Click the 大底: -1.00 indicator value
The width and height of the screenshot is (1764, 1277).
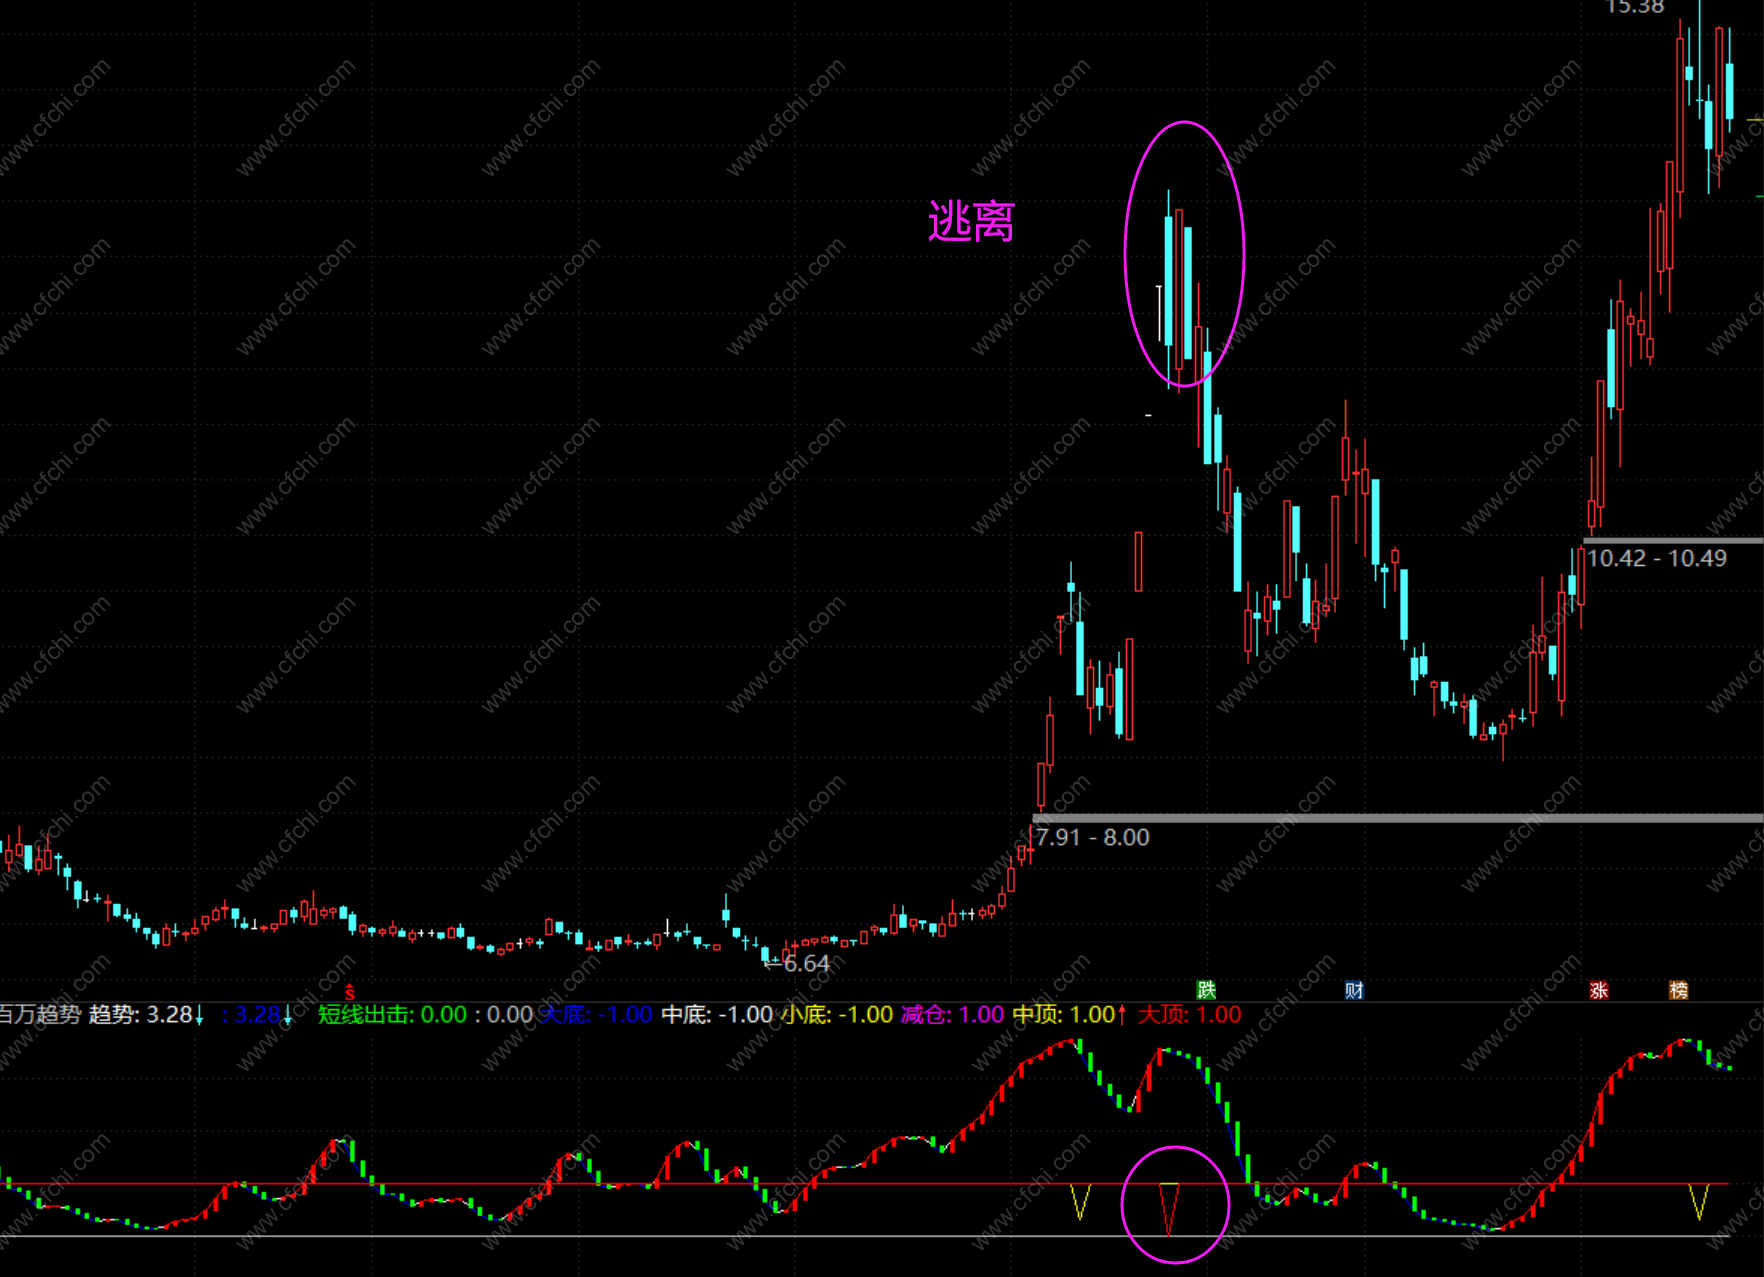(596, 1014)
